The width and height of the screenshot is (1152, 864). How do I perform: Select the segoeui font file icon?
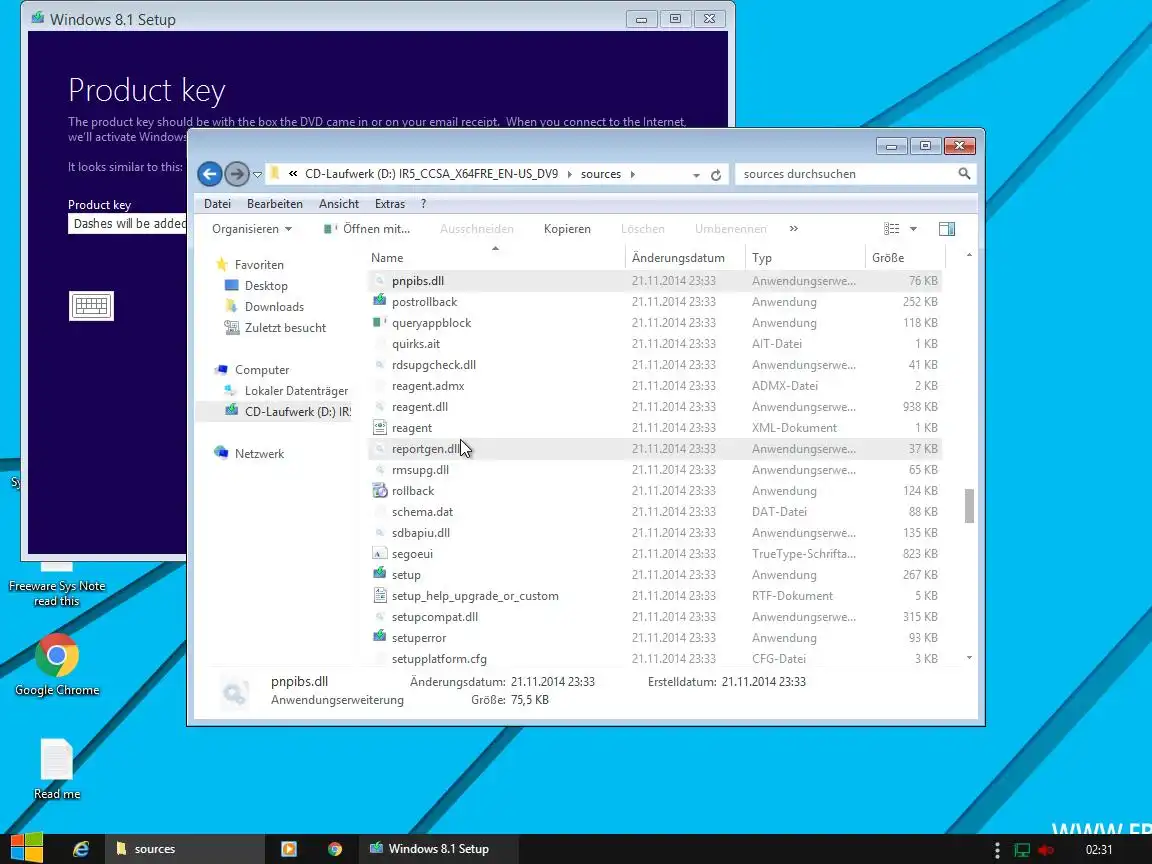pos(379,554)
